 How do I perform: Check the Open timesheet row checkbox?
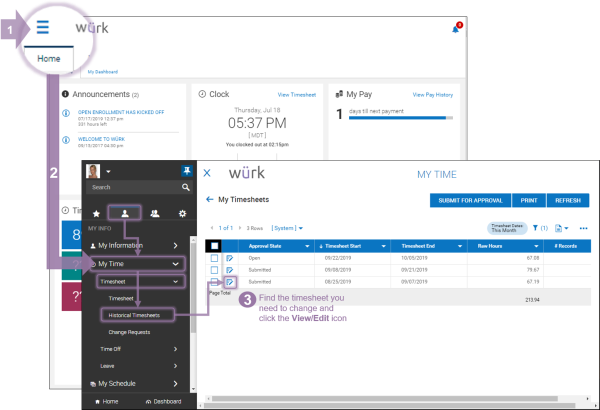(x=214, y=258)
